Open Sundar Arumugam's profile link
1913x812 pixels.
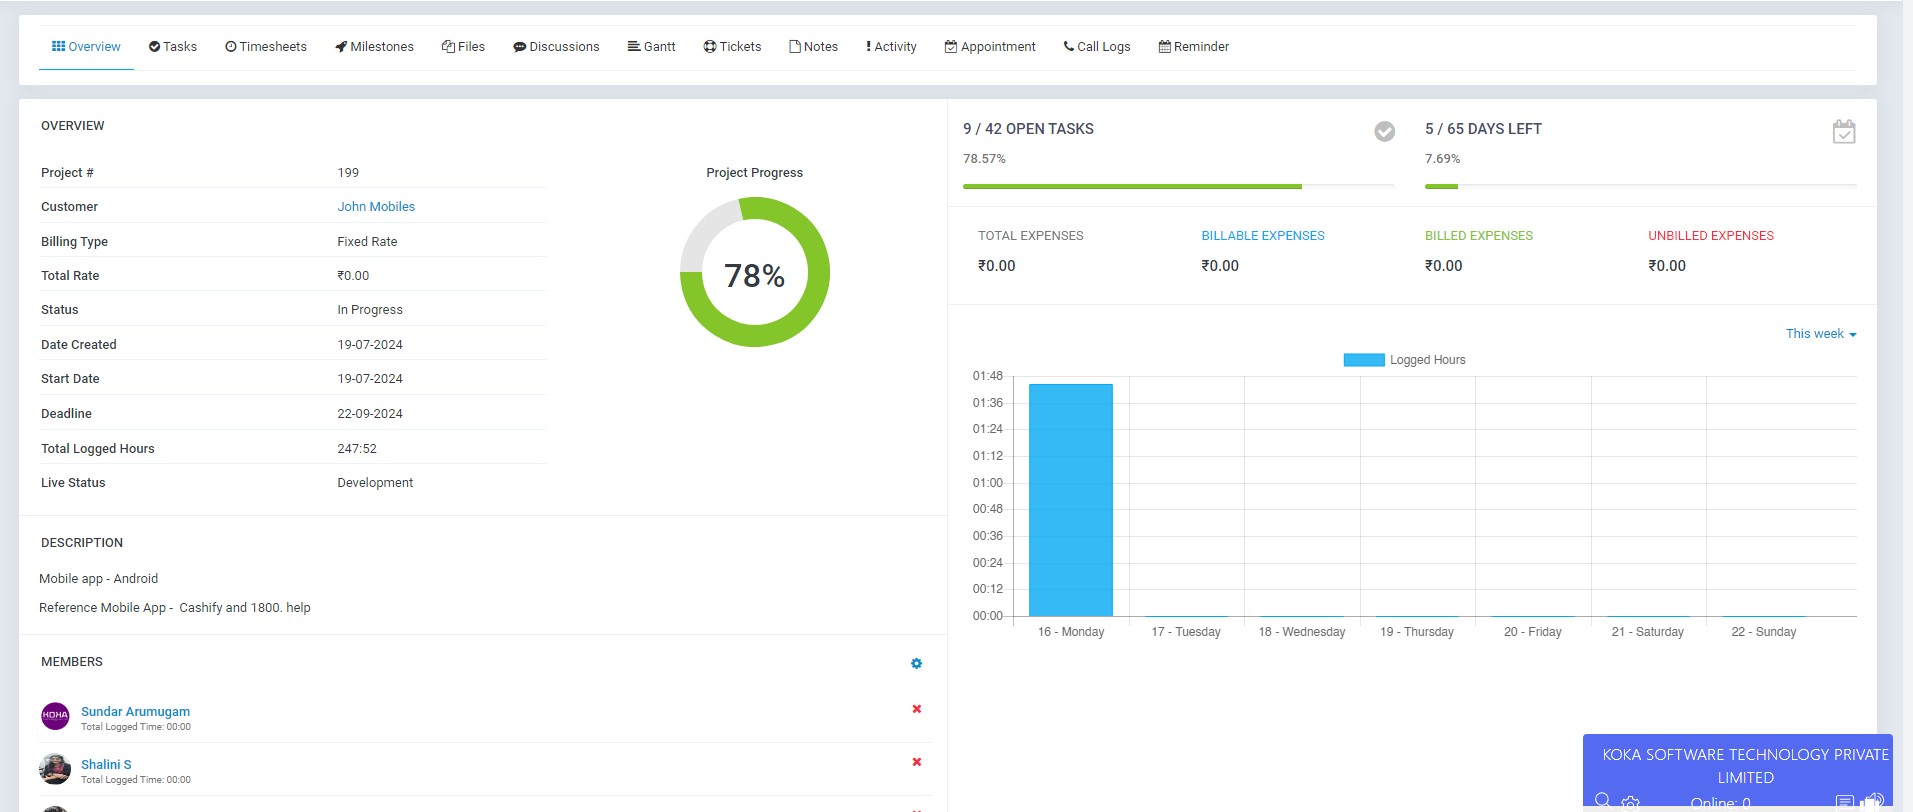click(135, 711)
